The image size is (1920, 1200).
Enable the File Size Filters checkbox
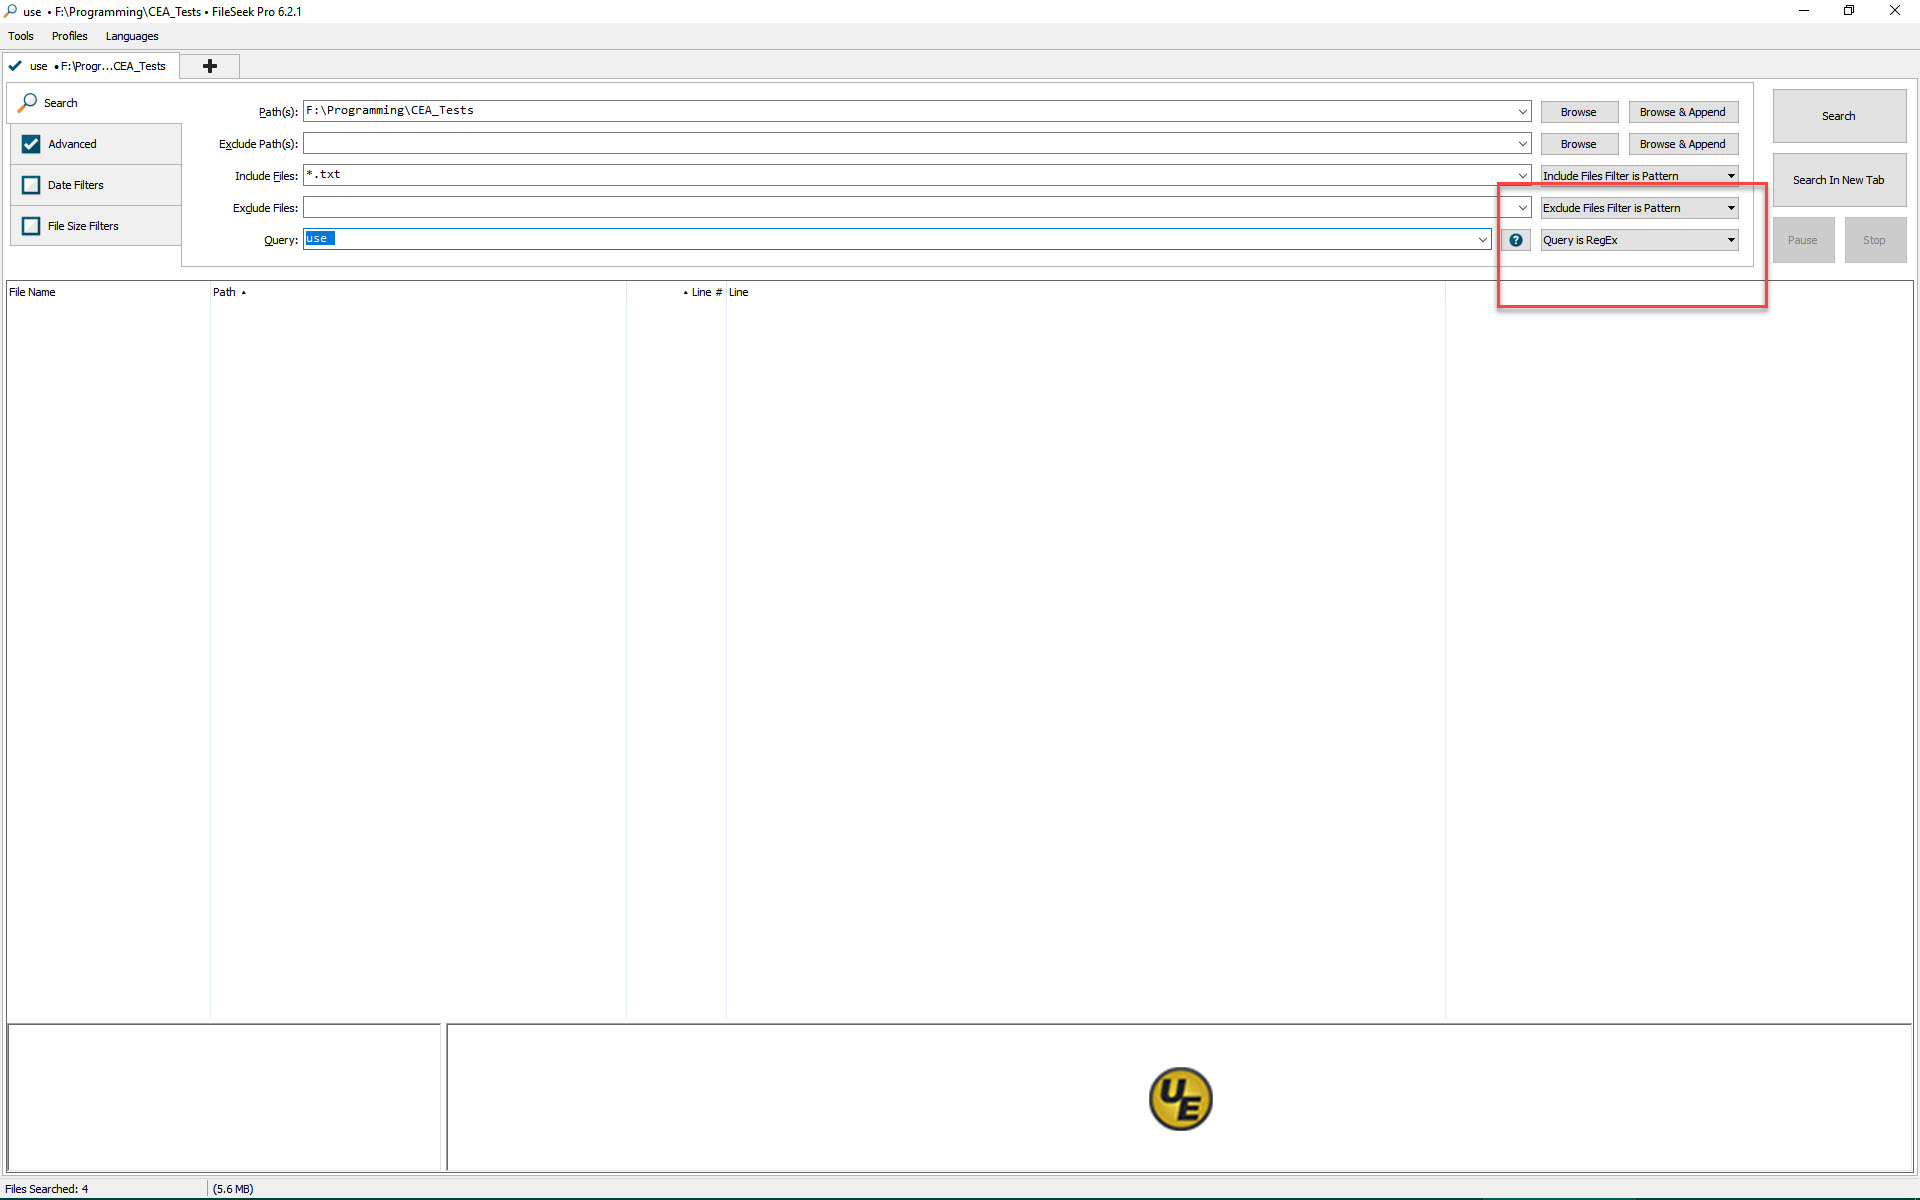pyautogui.click(x=31, y=226)
